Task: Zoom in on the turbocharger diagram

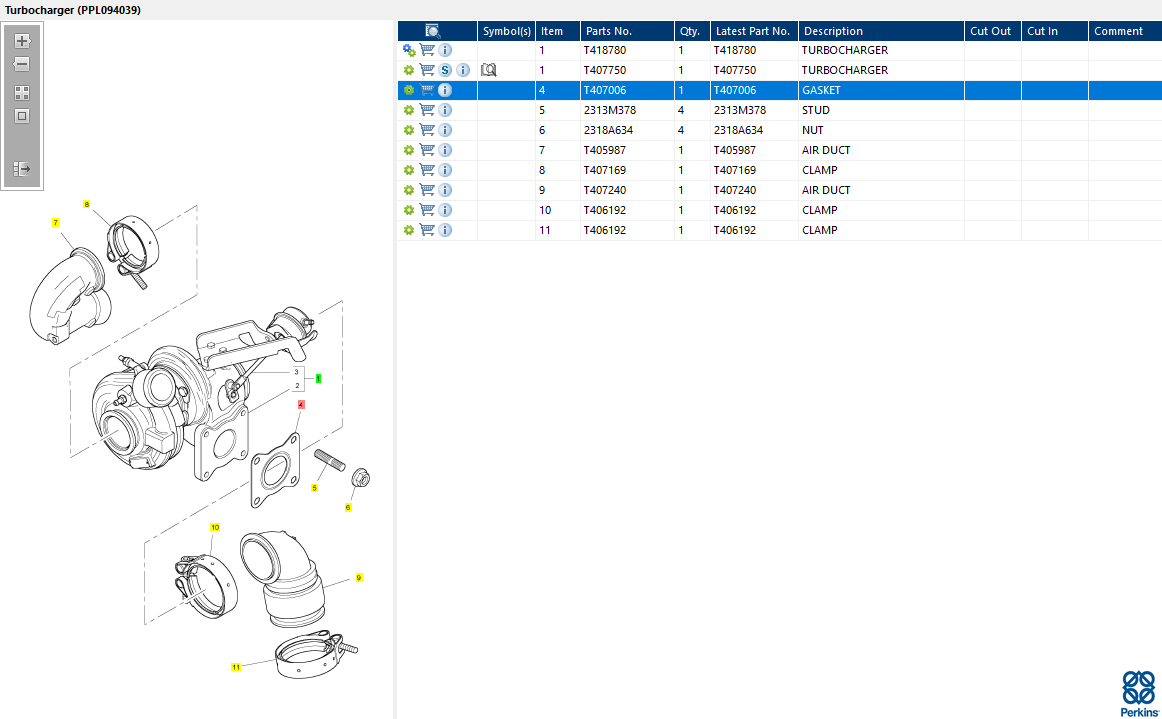Action: 22,41
